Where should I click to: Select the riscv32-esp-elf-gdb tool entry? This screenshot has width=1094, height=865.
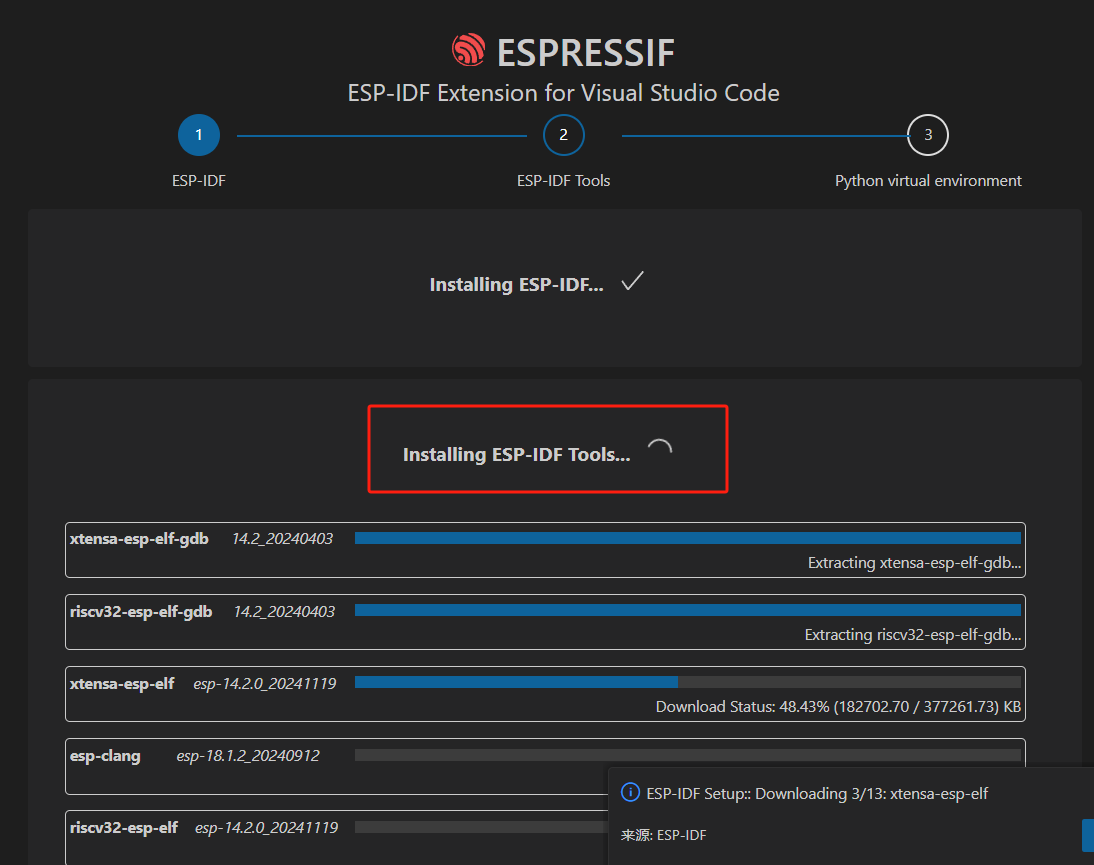click(x=545, y=621)
